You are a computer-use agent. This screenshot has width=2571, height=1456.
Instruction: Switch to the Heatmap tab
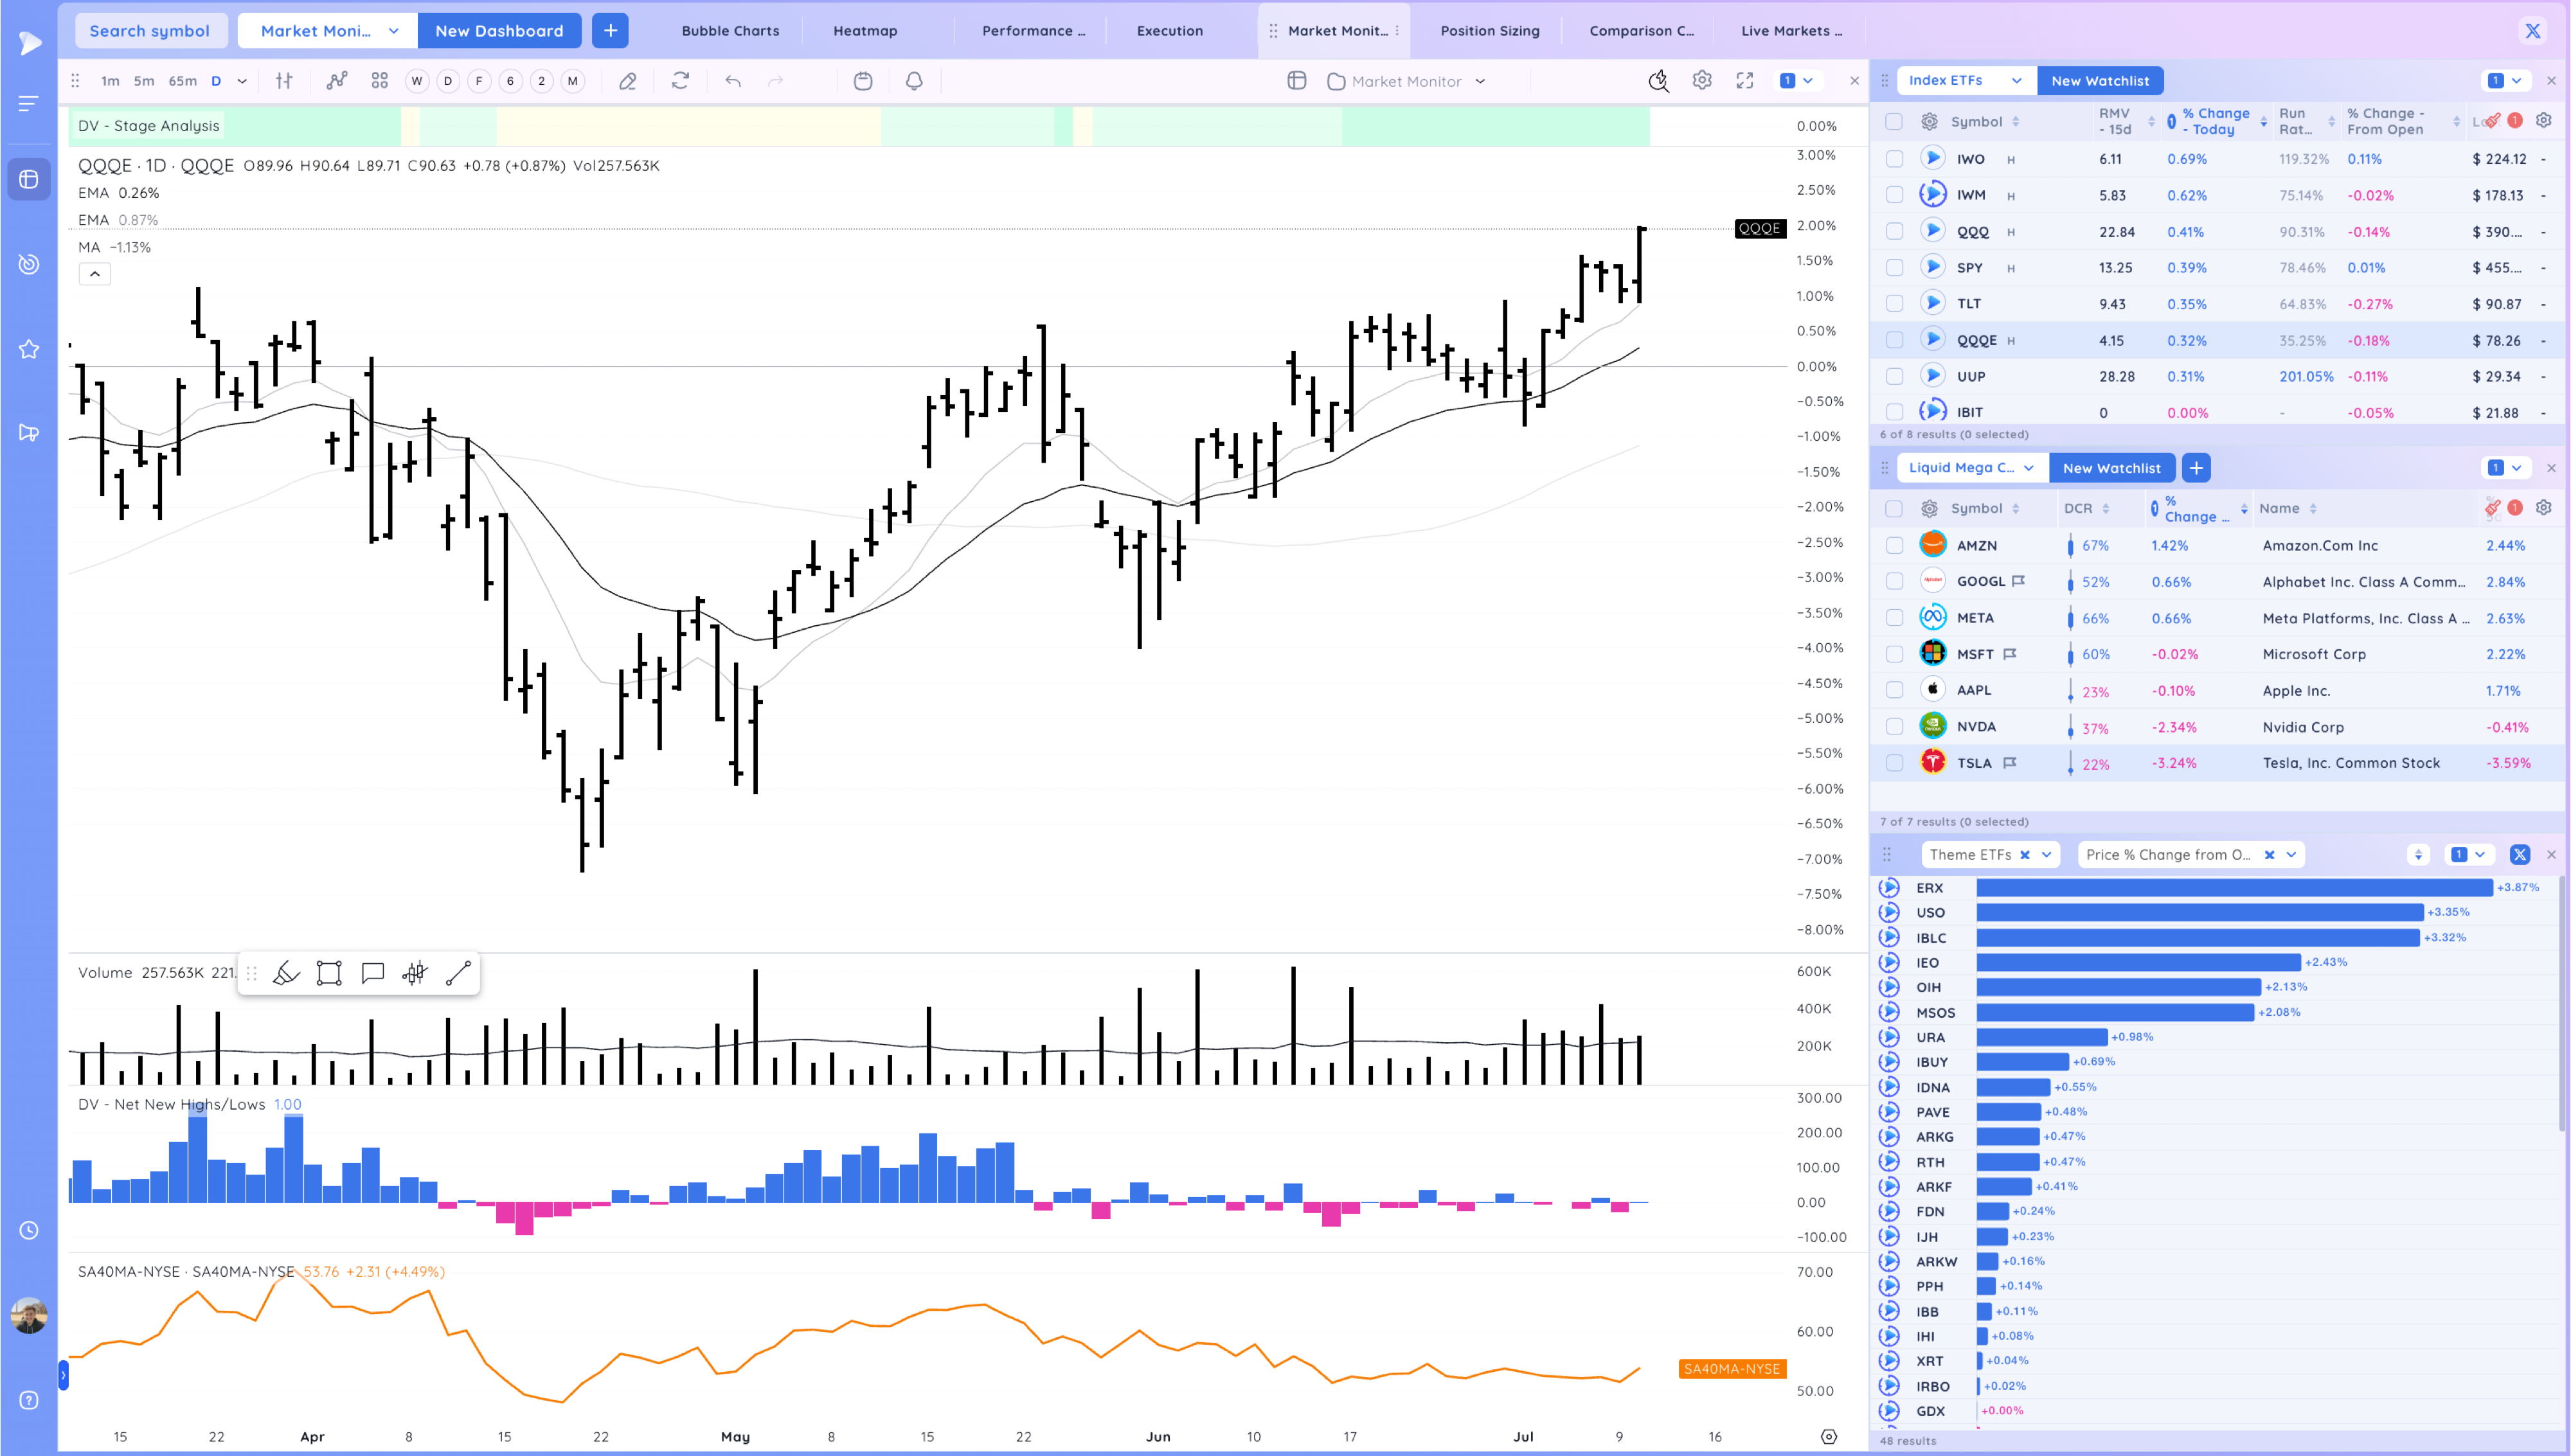click(865, 31)
